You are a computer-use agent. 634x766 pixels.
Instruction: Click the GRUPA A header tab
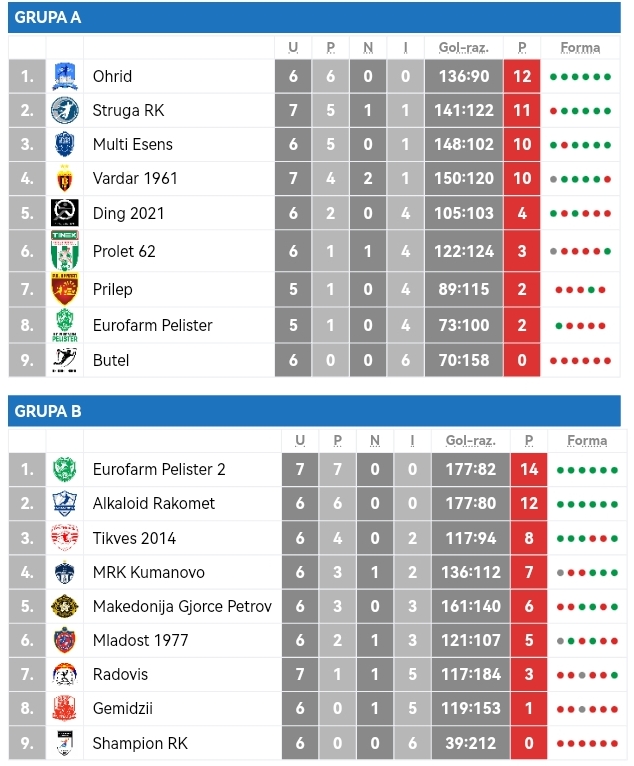[x=48, y=18]
